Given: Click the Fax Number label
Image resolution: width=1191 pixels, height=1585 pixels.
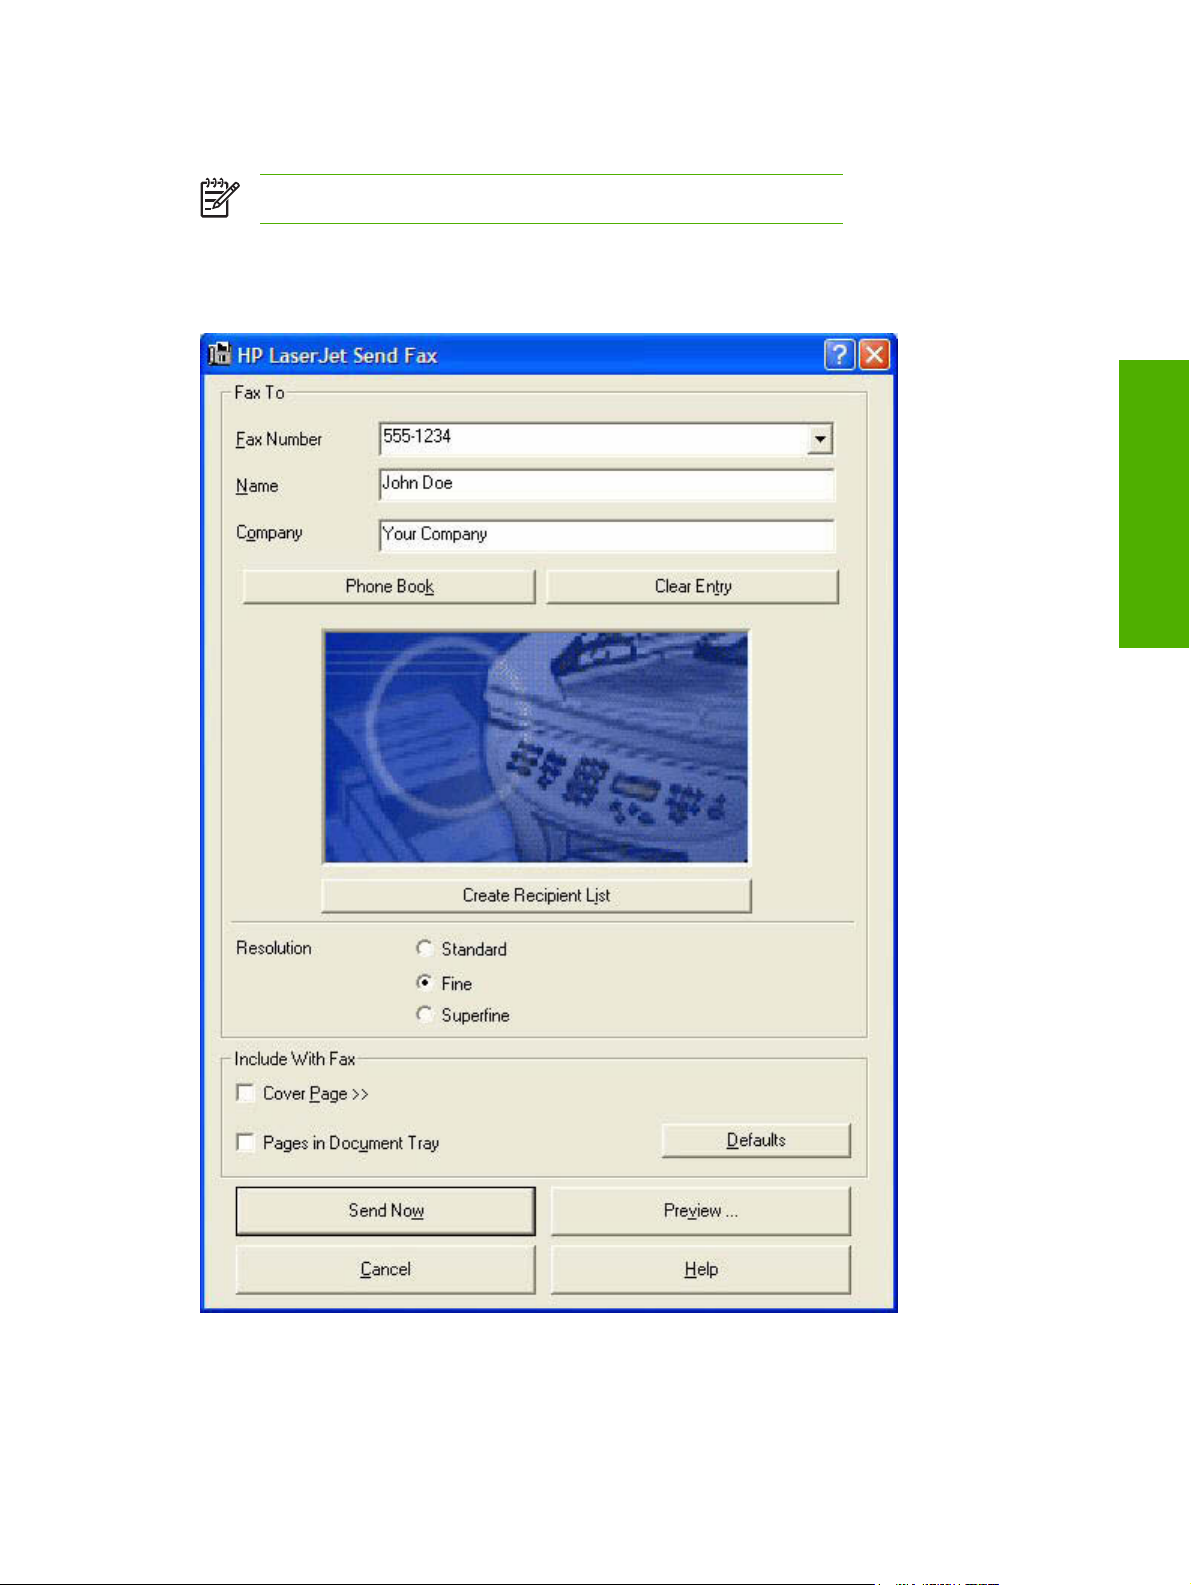Looking at the screenshot, I should click(279, 439).
